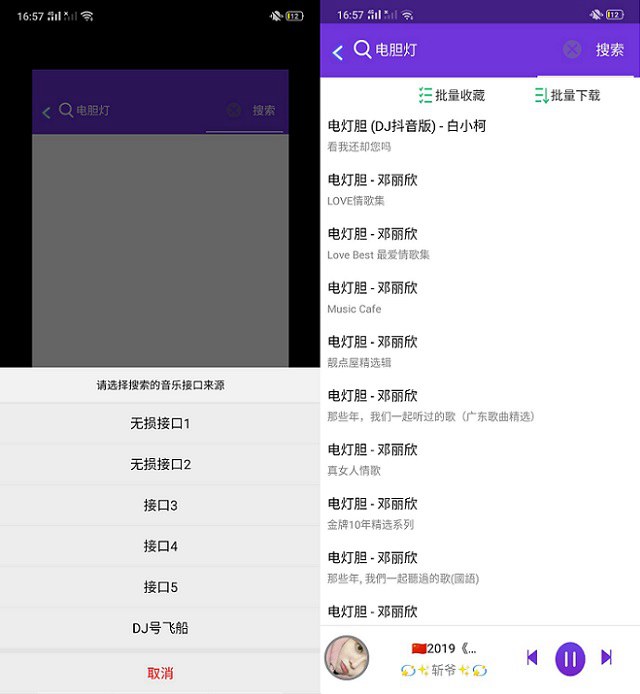Go back using arrow in right search bar
Image resolution: width=640 pixels, height=694 pixels.
338,53
